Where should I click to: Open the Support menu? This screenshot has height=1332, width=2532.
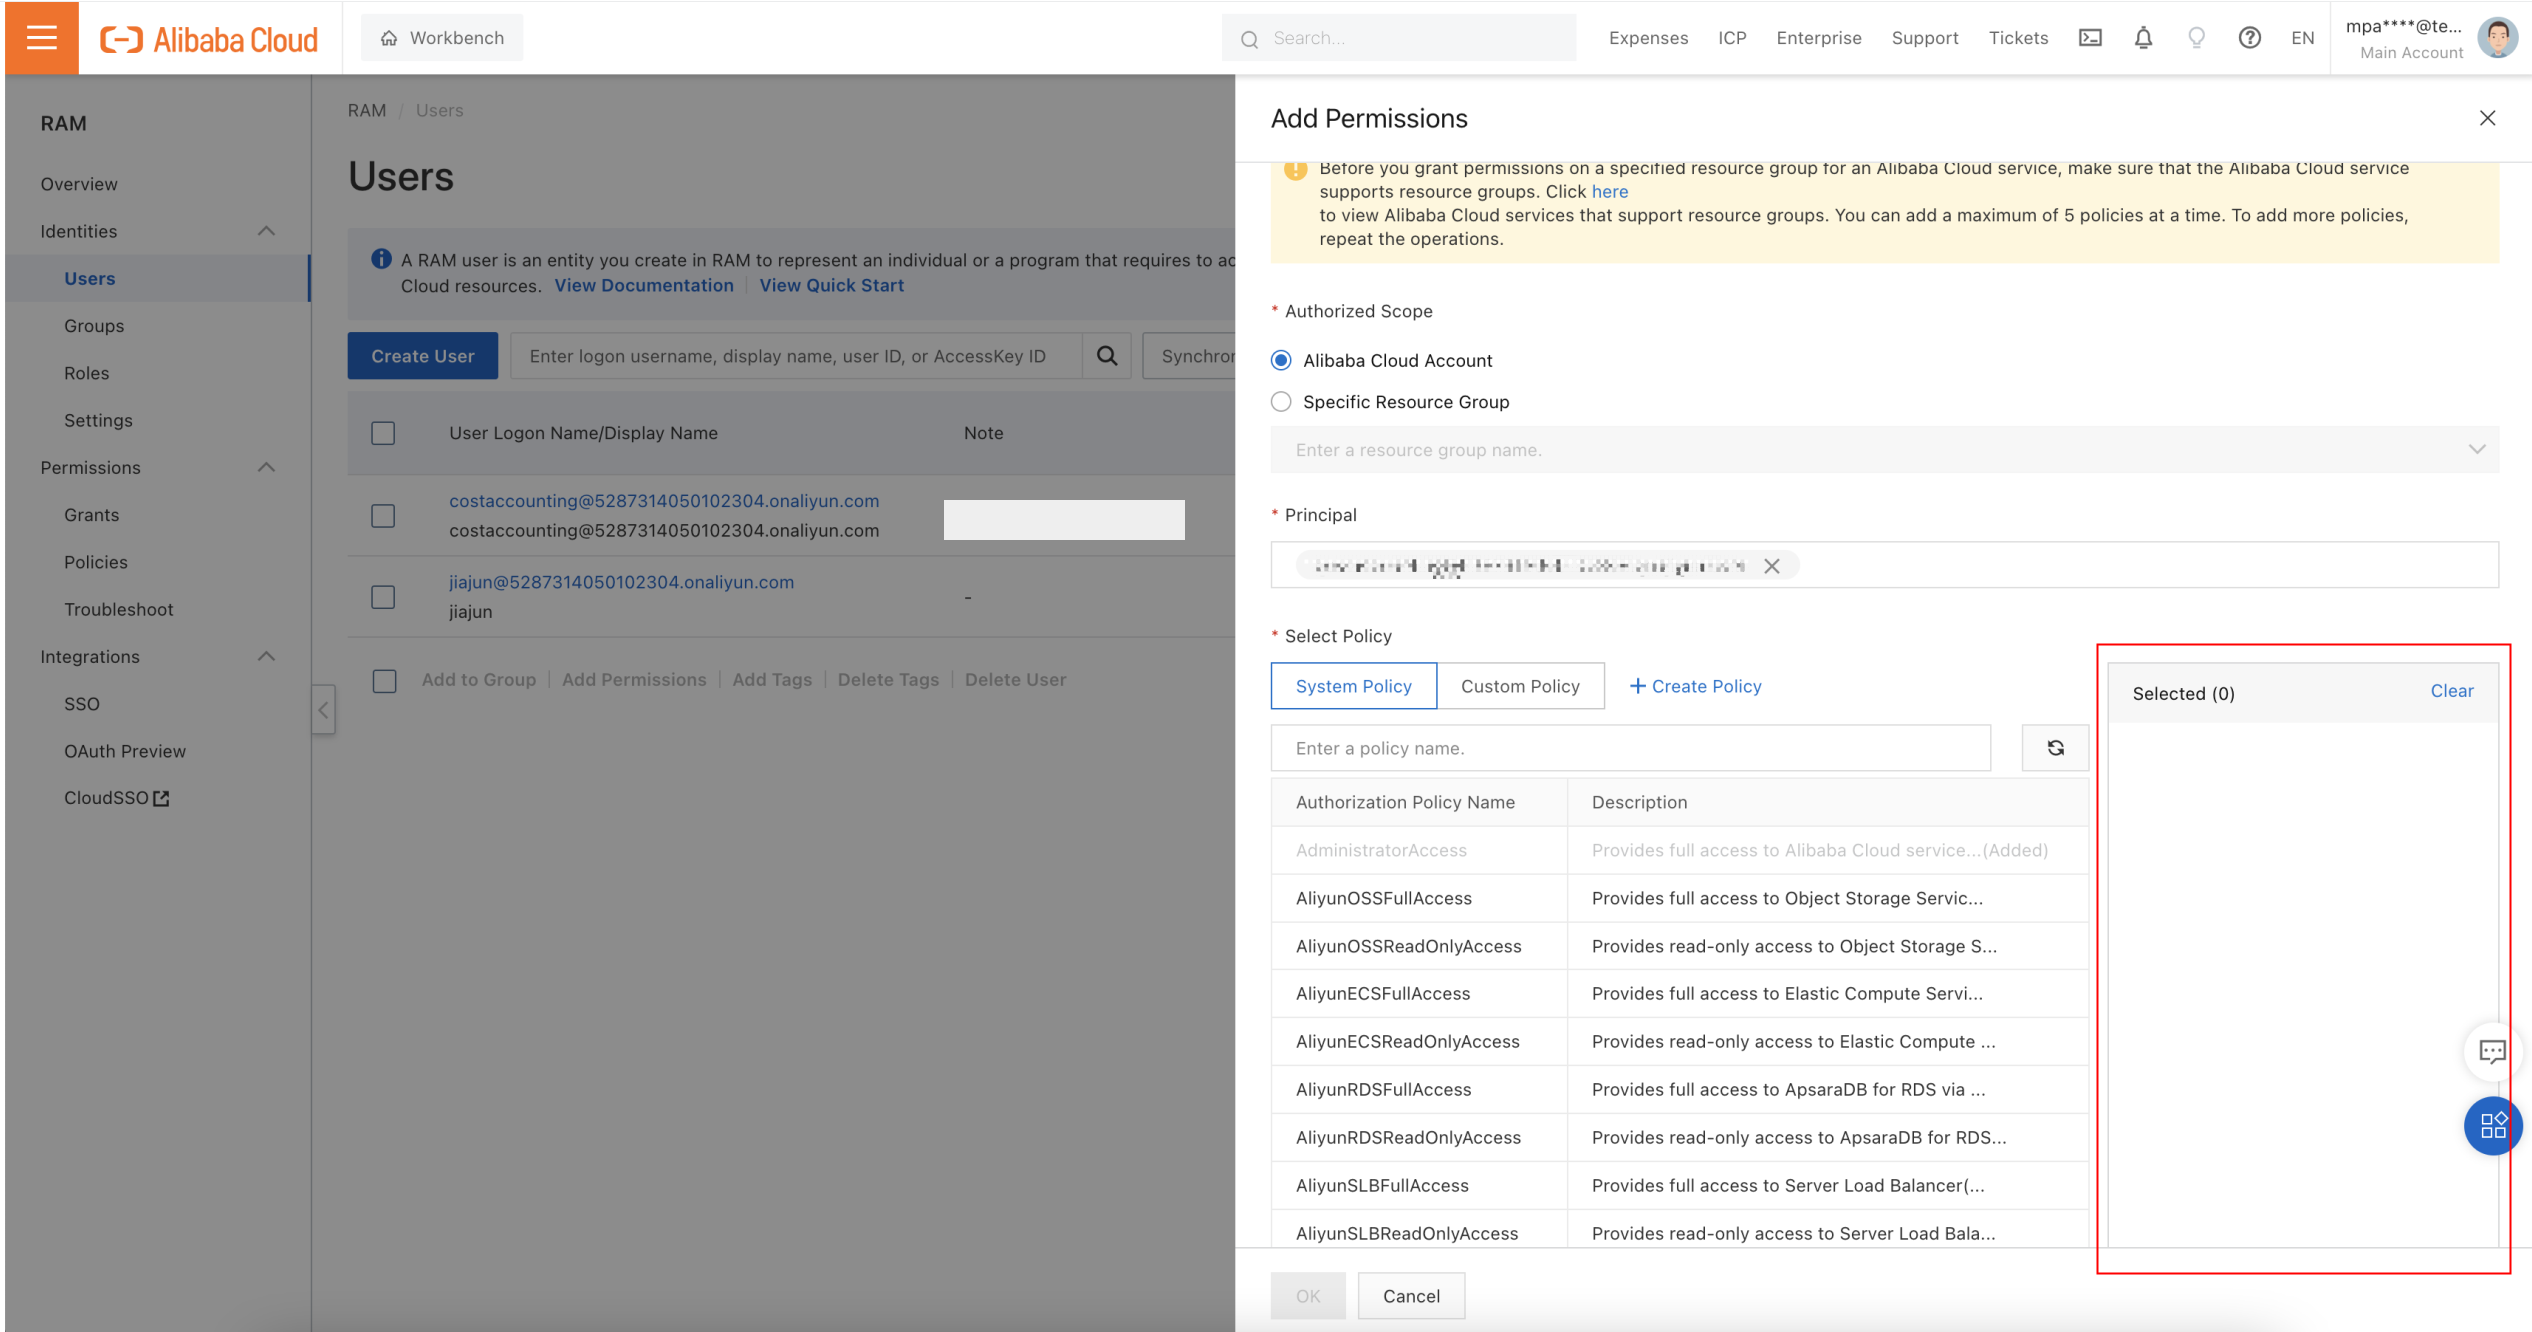[x=1925, y=38]
